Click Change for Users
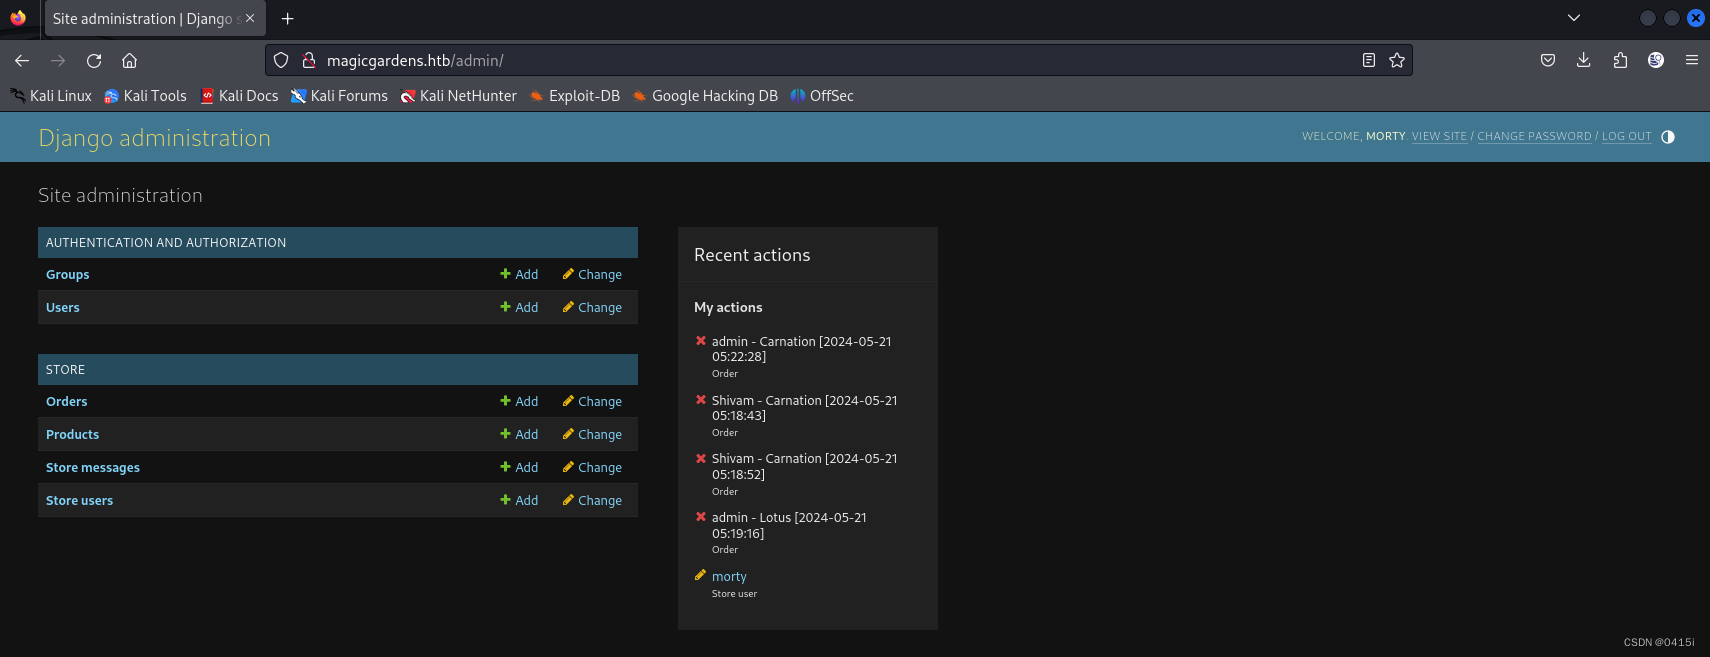 [x=592, y=308]
